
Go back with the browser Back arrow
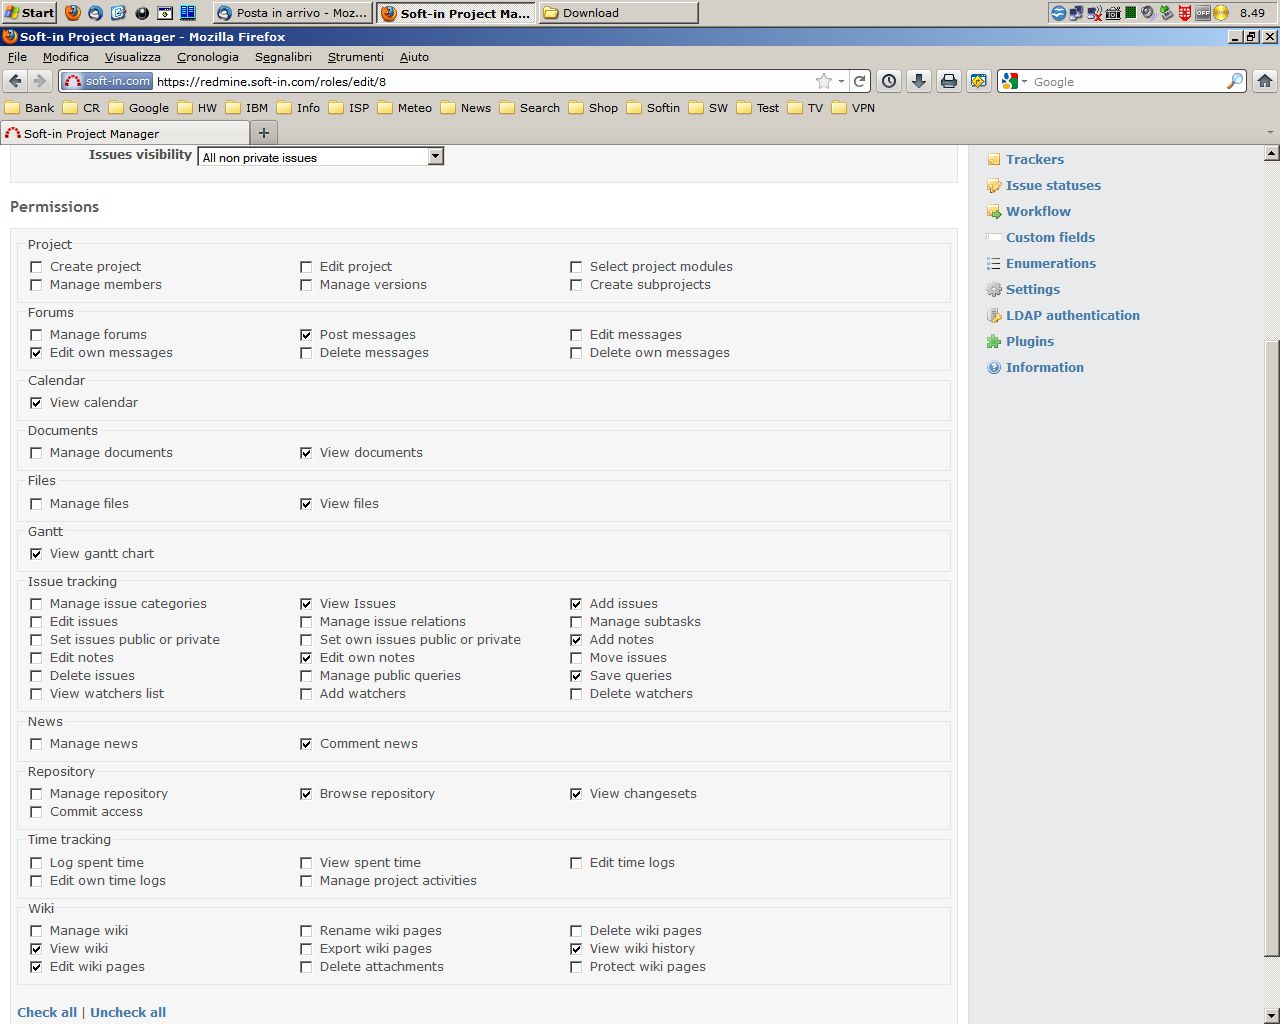[15, 81]
